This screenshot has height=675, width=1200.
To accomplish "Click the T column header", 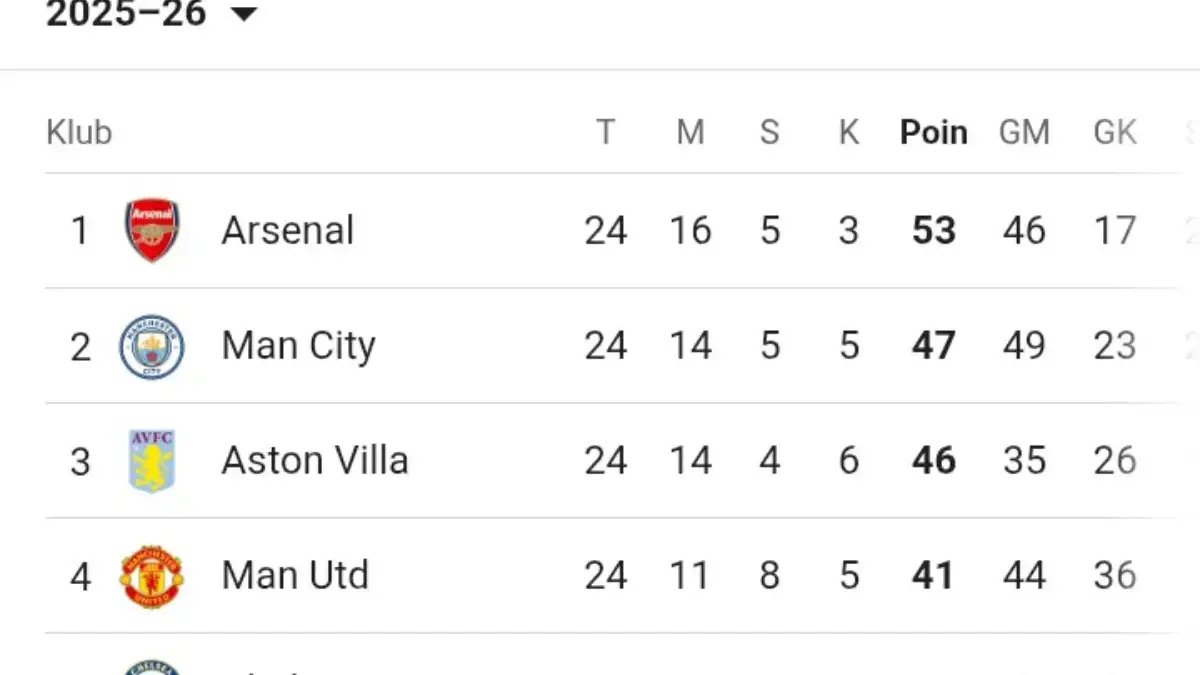I will 606,131.
